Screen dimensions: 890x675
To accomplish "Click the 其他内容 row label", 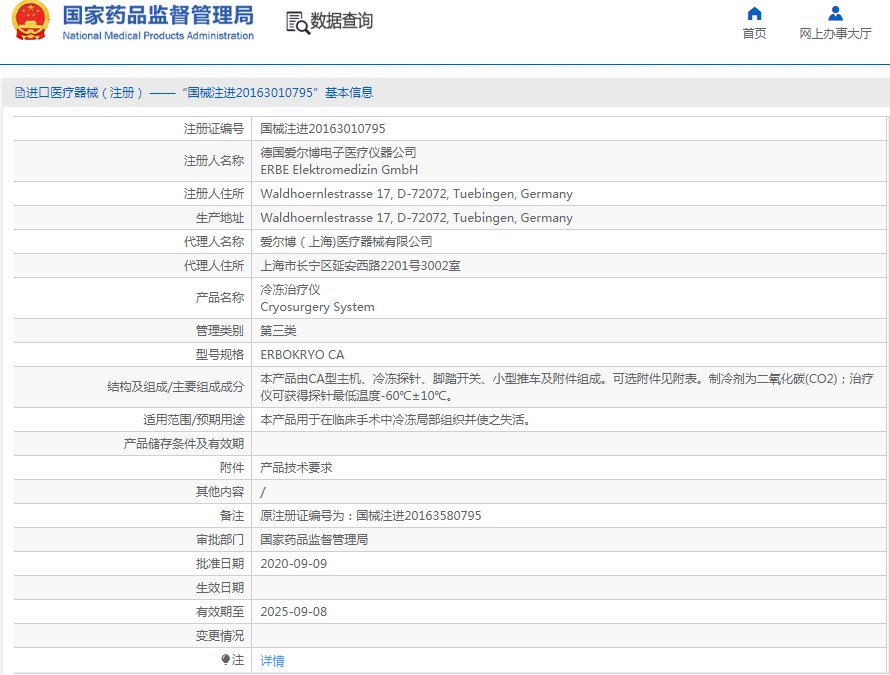I will point(220,492).
